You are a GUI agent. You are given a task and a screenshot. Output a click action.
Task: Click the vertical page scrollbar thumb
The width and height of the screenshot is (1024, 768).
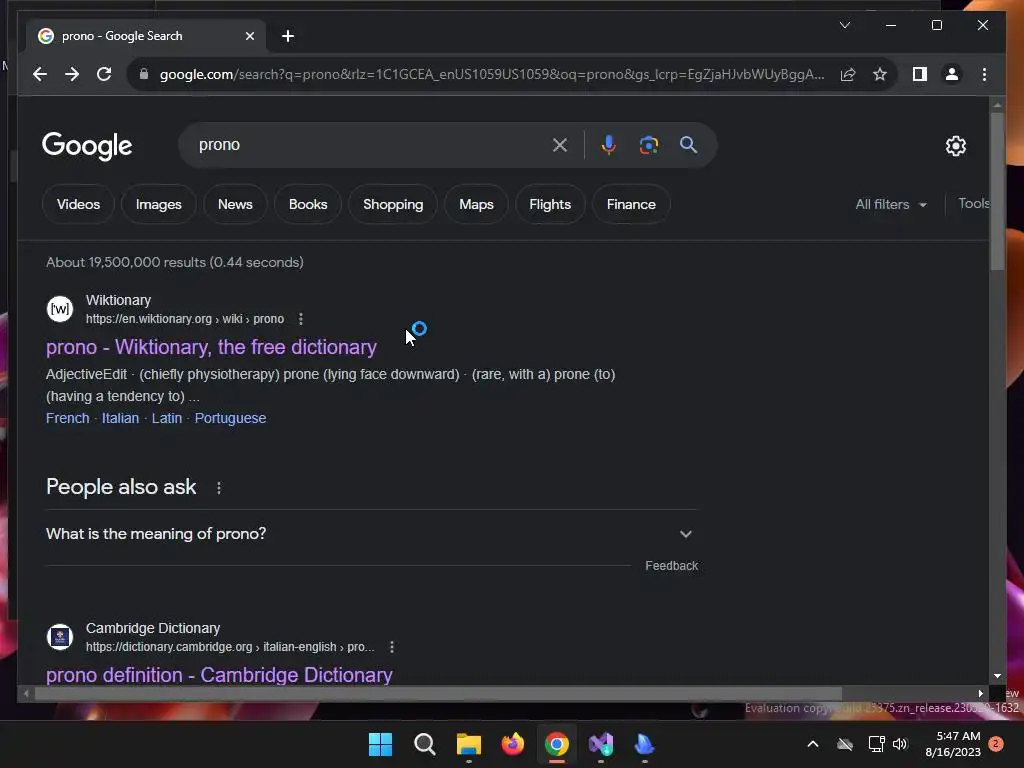(x=997, y=191)
